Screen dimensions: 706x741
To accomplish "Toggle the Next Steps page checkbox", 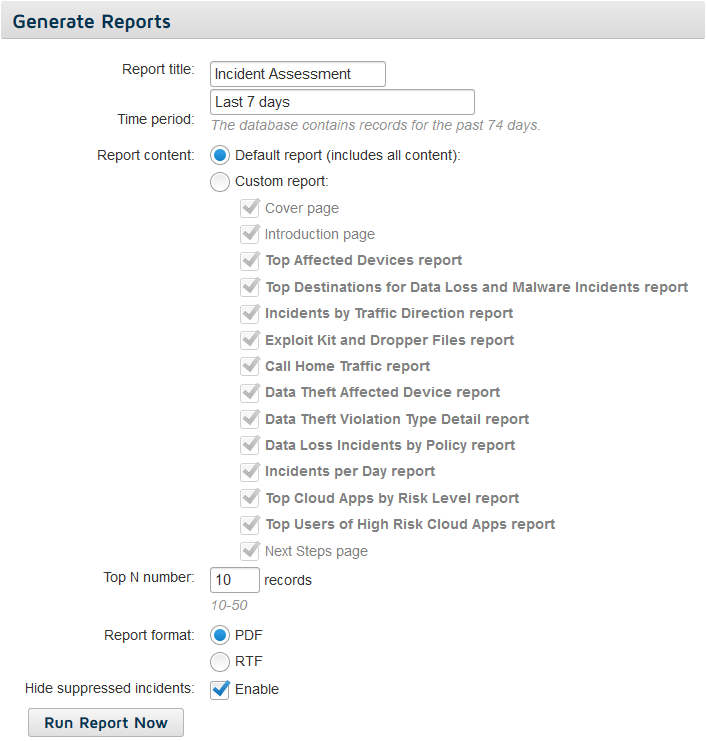I will point(250,551).
